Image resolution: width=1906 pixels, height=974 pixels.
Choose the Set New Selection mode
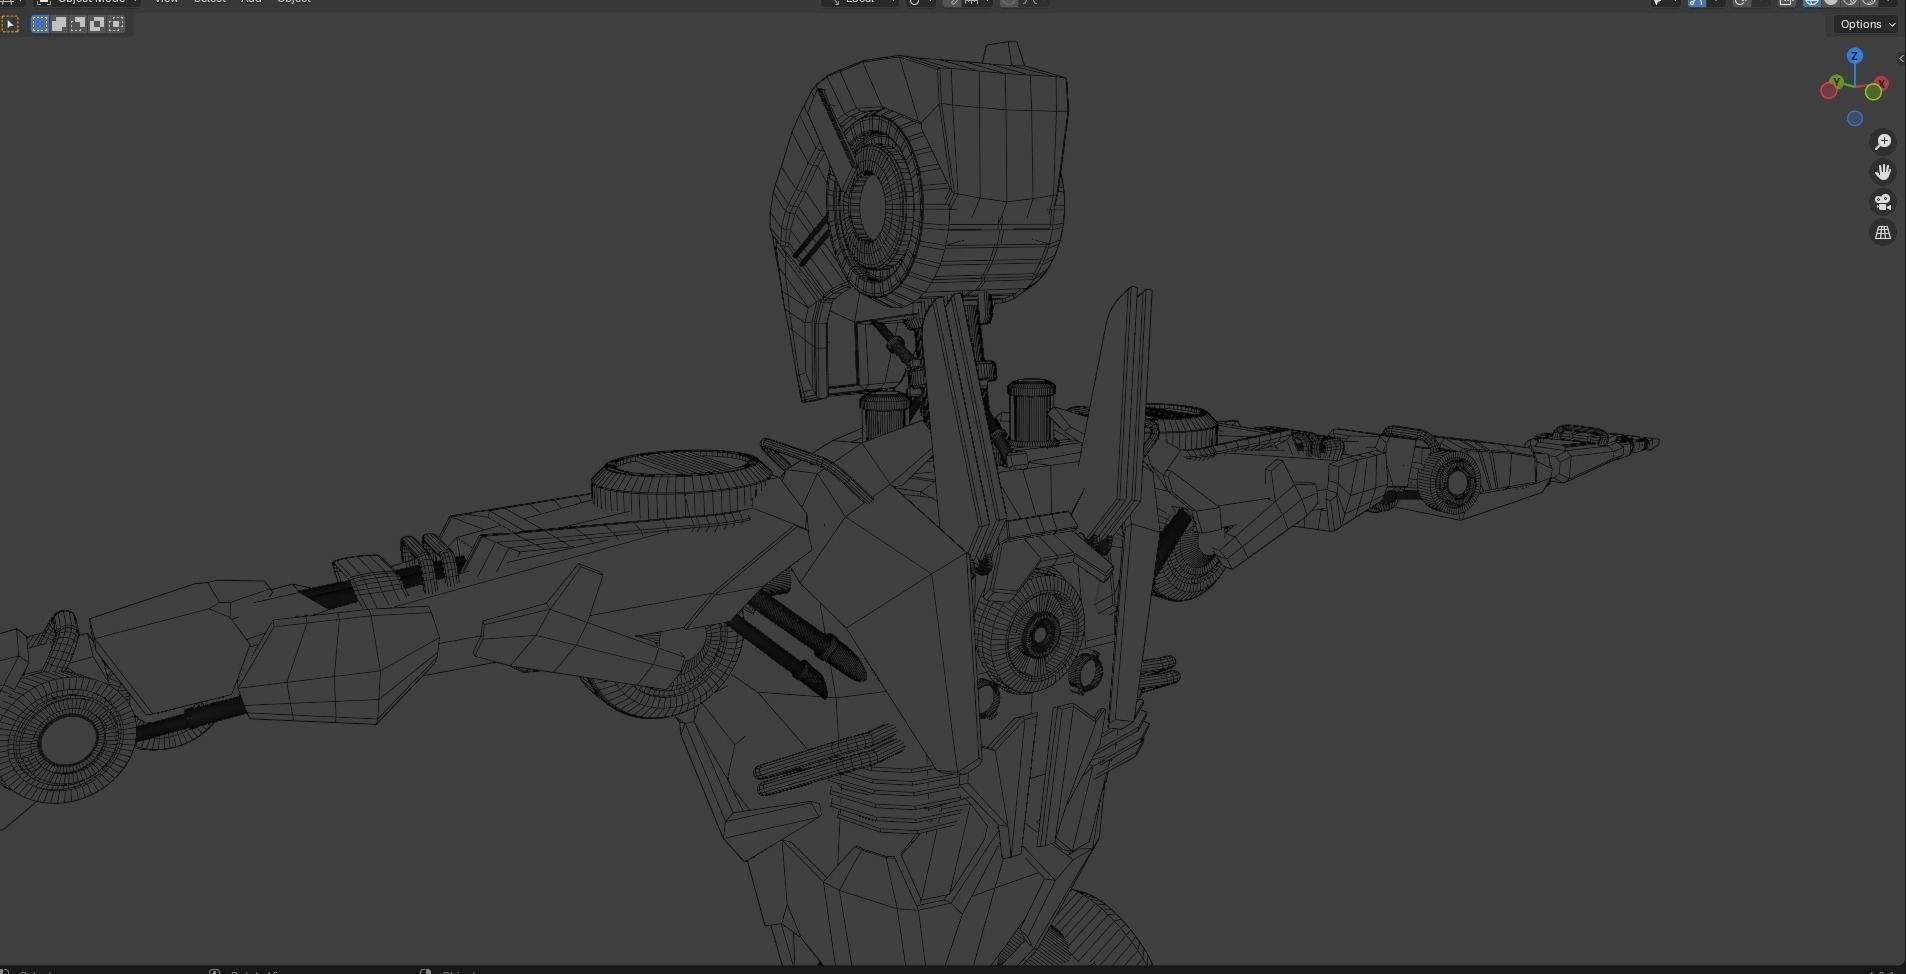tap(40, 24)
